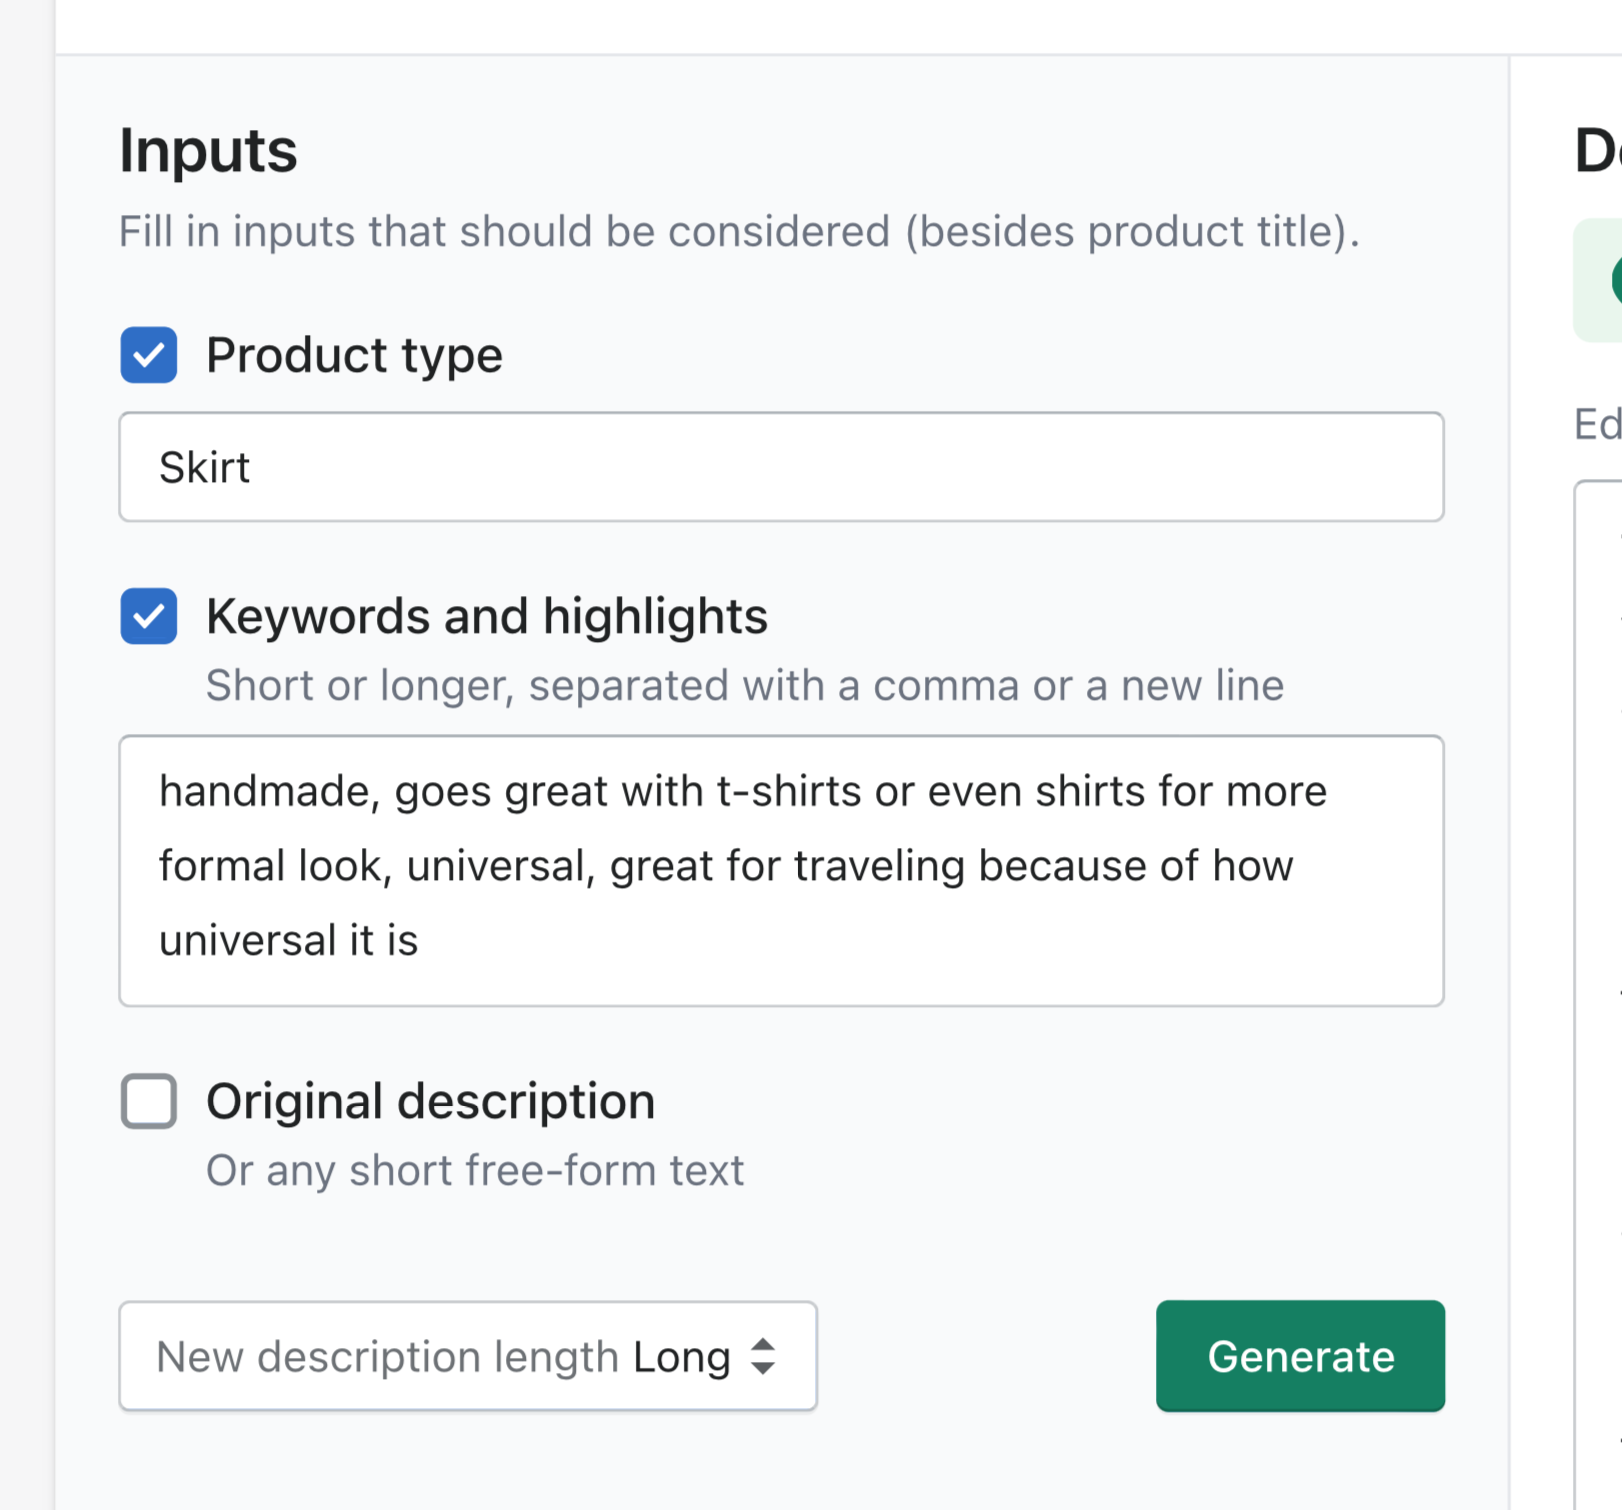Click the "Or any short free-form text" hint
Image resolution: width=1622 pixels, height=1510 pixels.
(x=475, y=1170)
